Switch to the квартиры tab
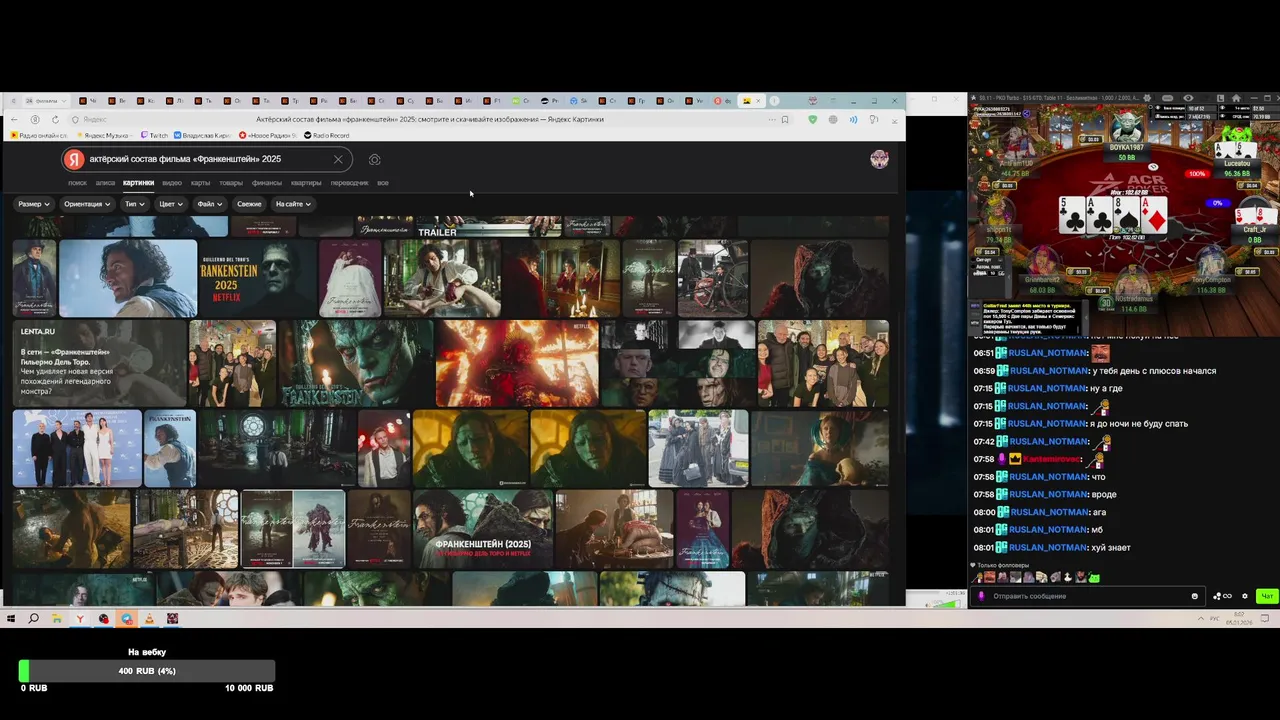1280x720 pixels. tap(306, 183)
